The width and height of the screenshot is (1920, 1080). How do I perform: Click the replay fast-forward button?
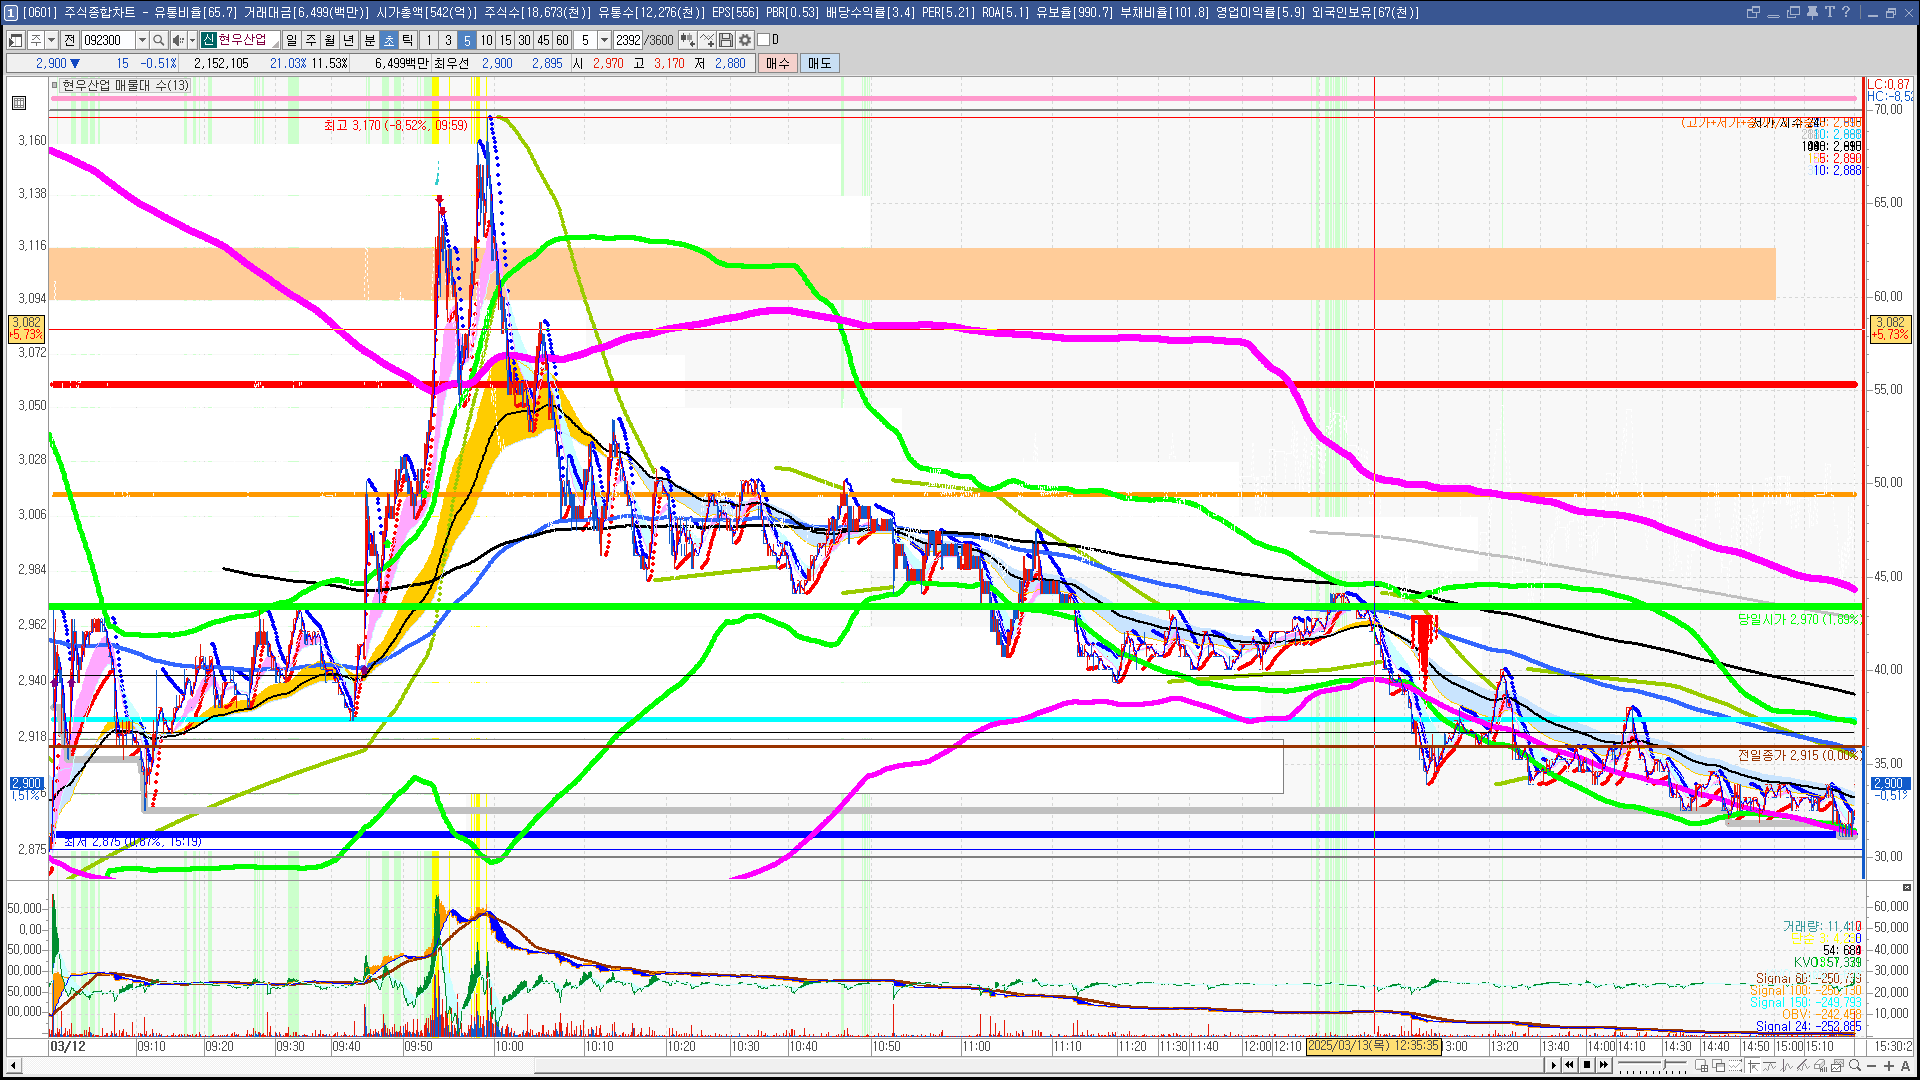(1604, 1065)
